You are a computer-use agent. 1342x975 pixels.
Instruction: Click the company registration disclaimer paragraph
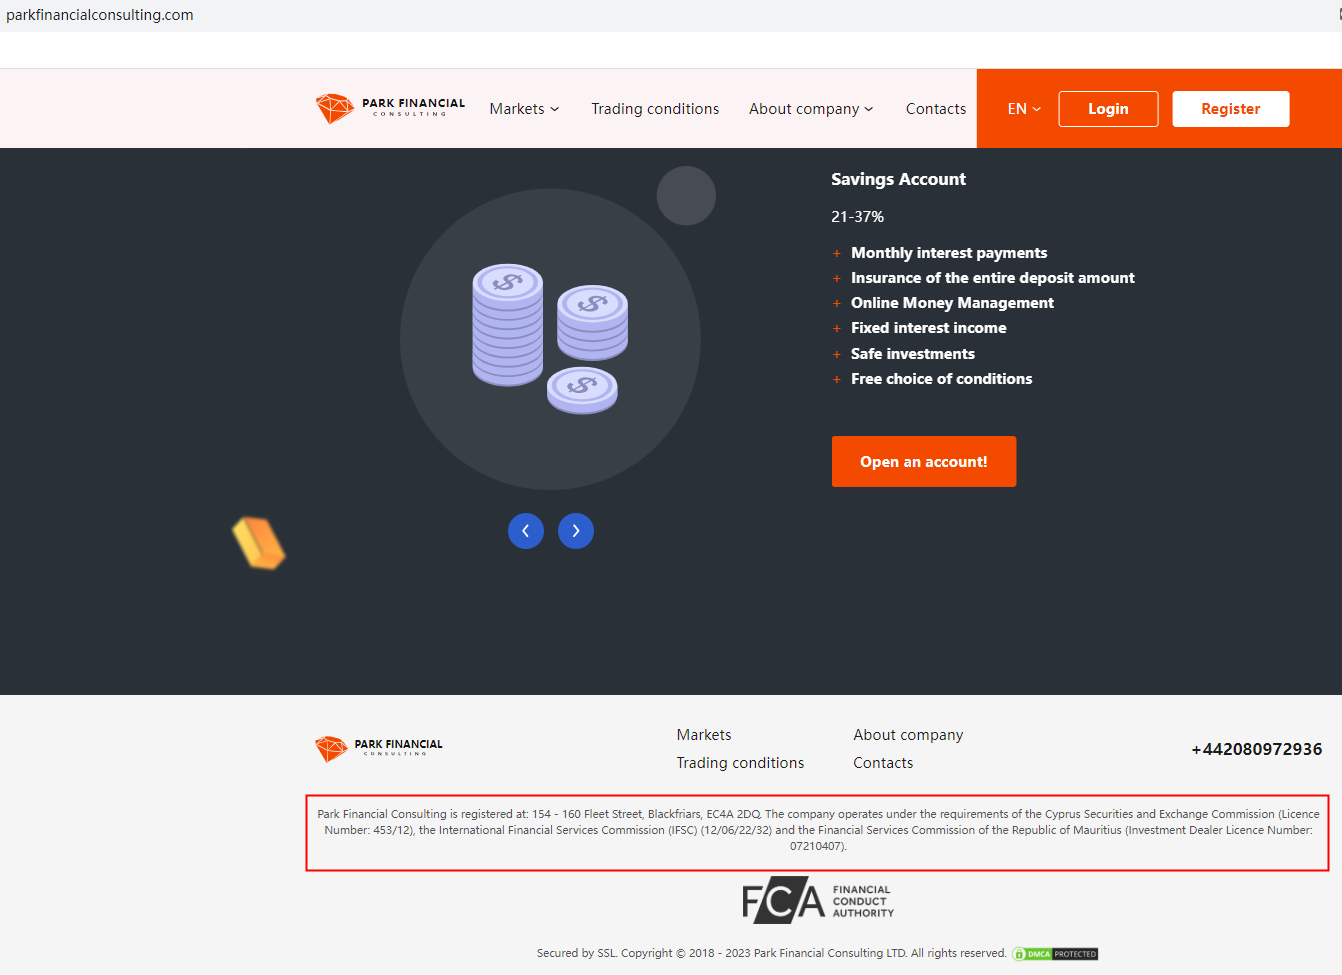(x=818, y=830)
